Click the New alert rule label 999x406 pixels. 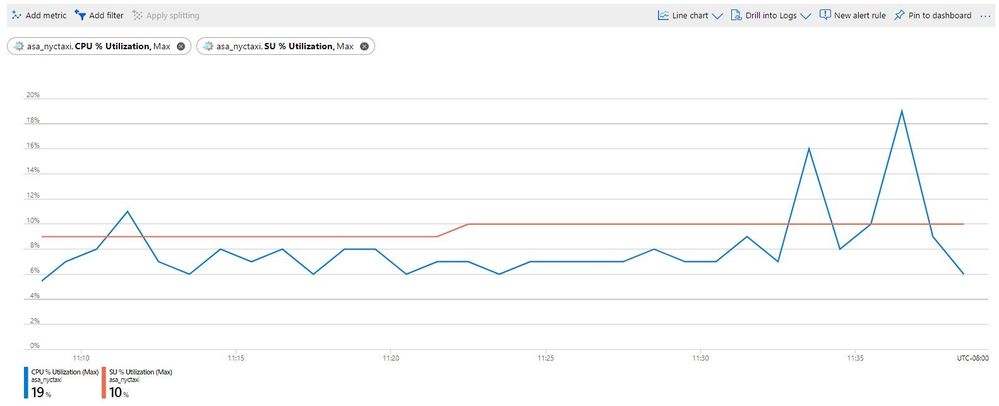click(x=860, y=15)
